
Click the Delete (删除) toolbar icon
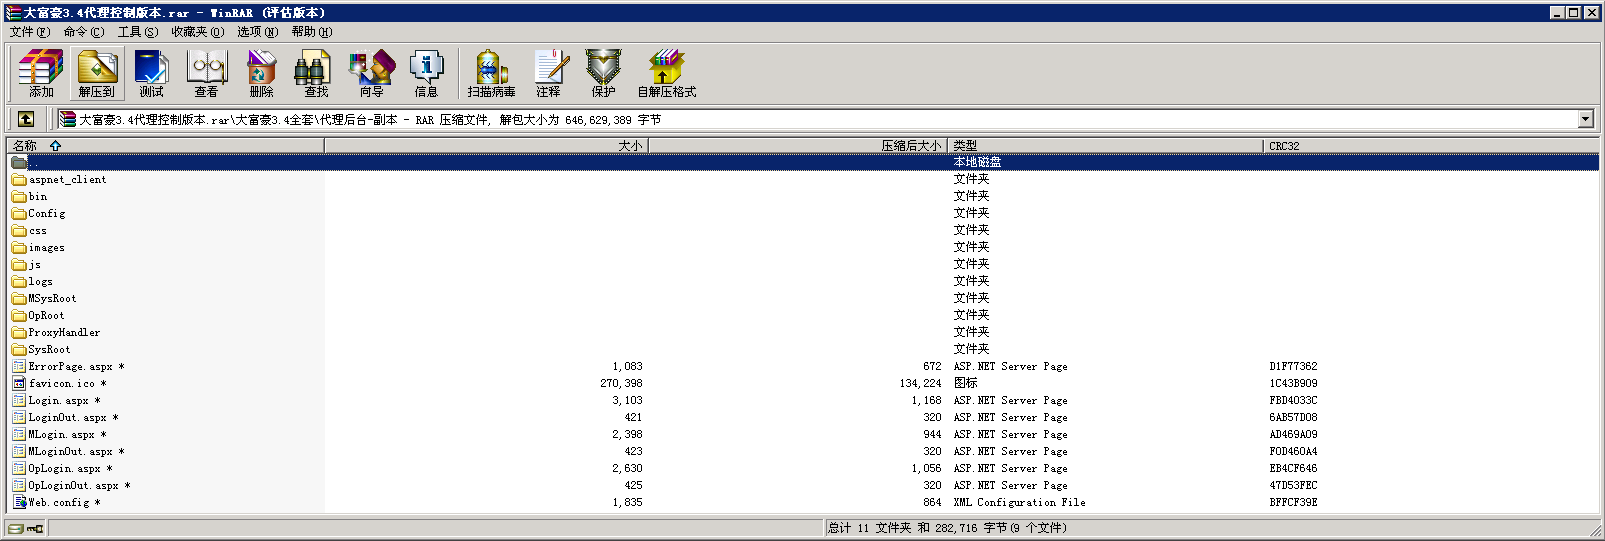[261, 74]
